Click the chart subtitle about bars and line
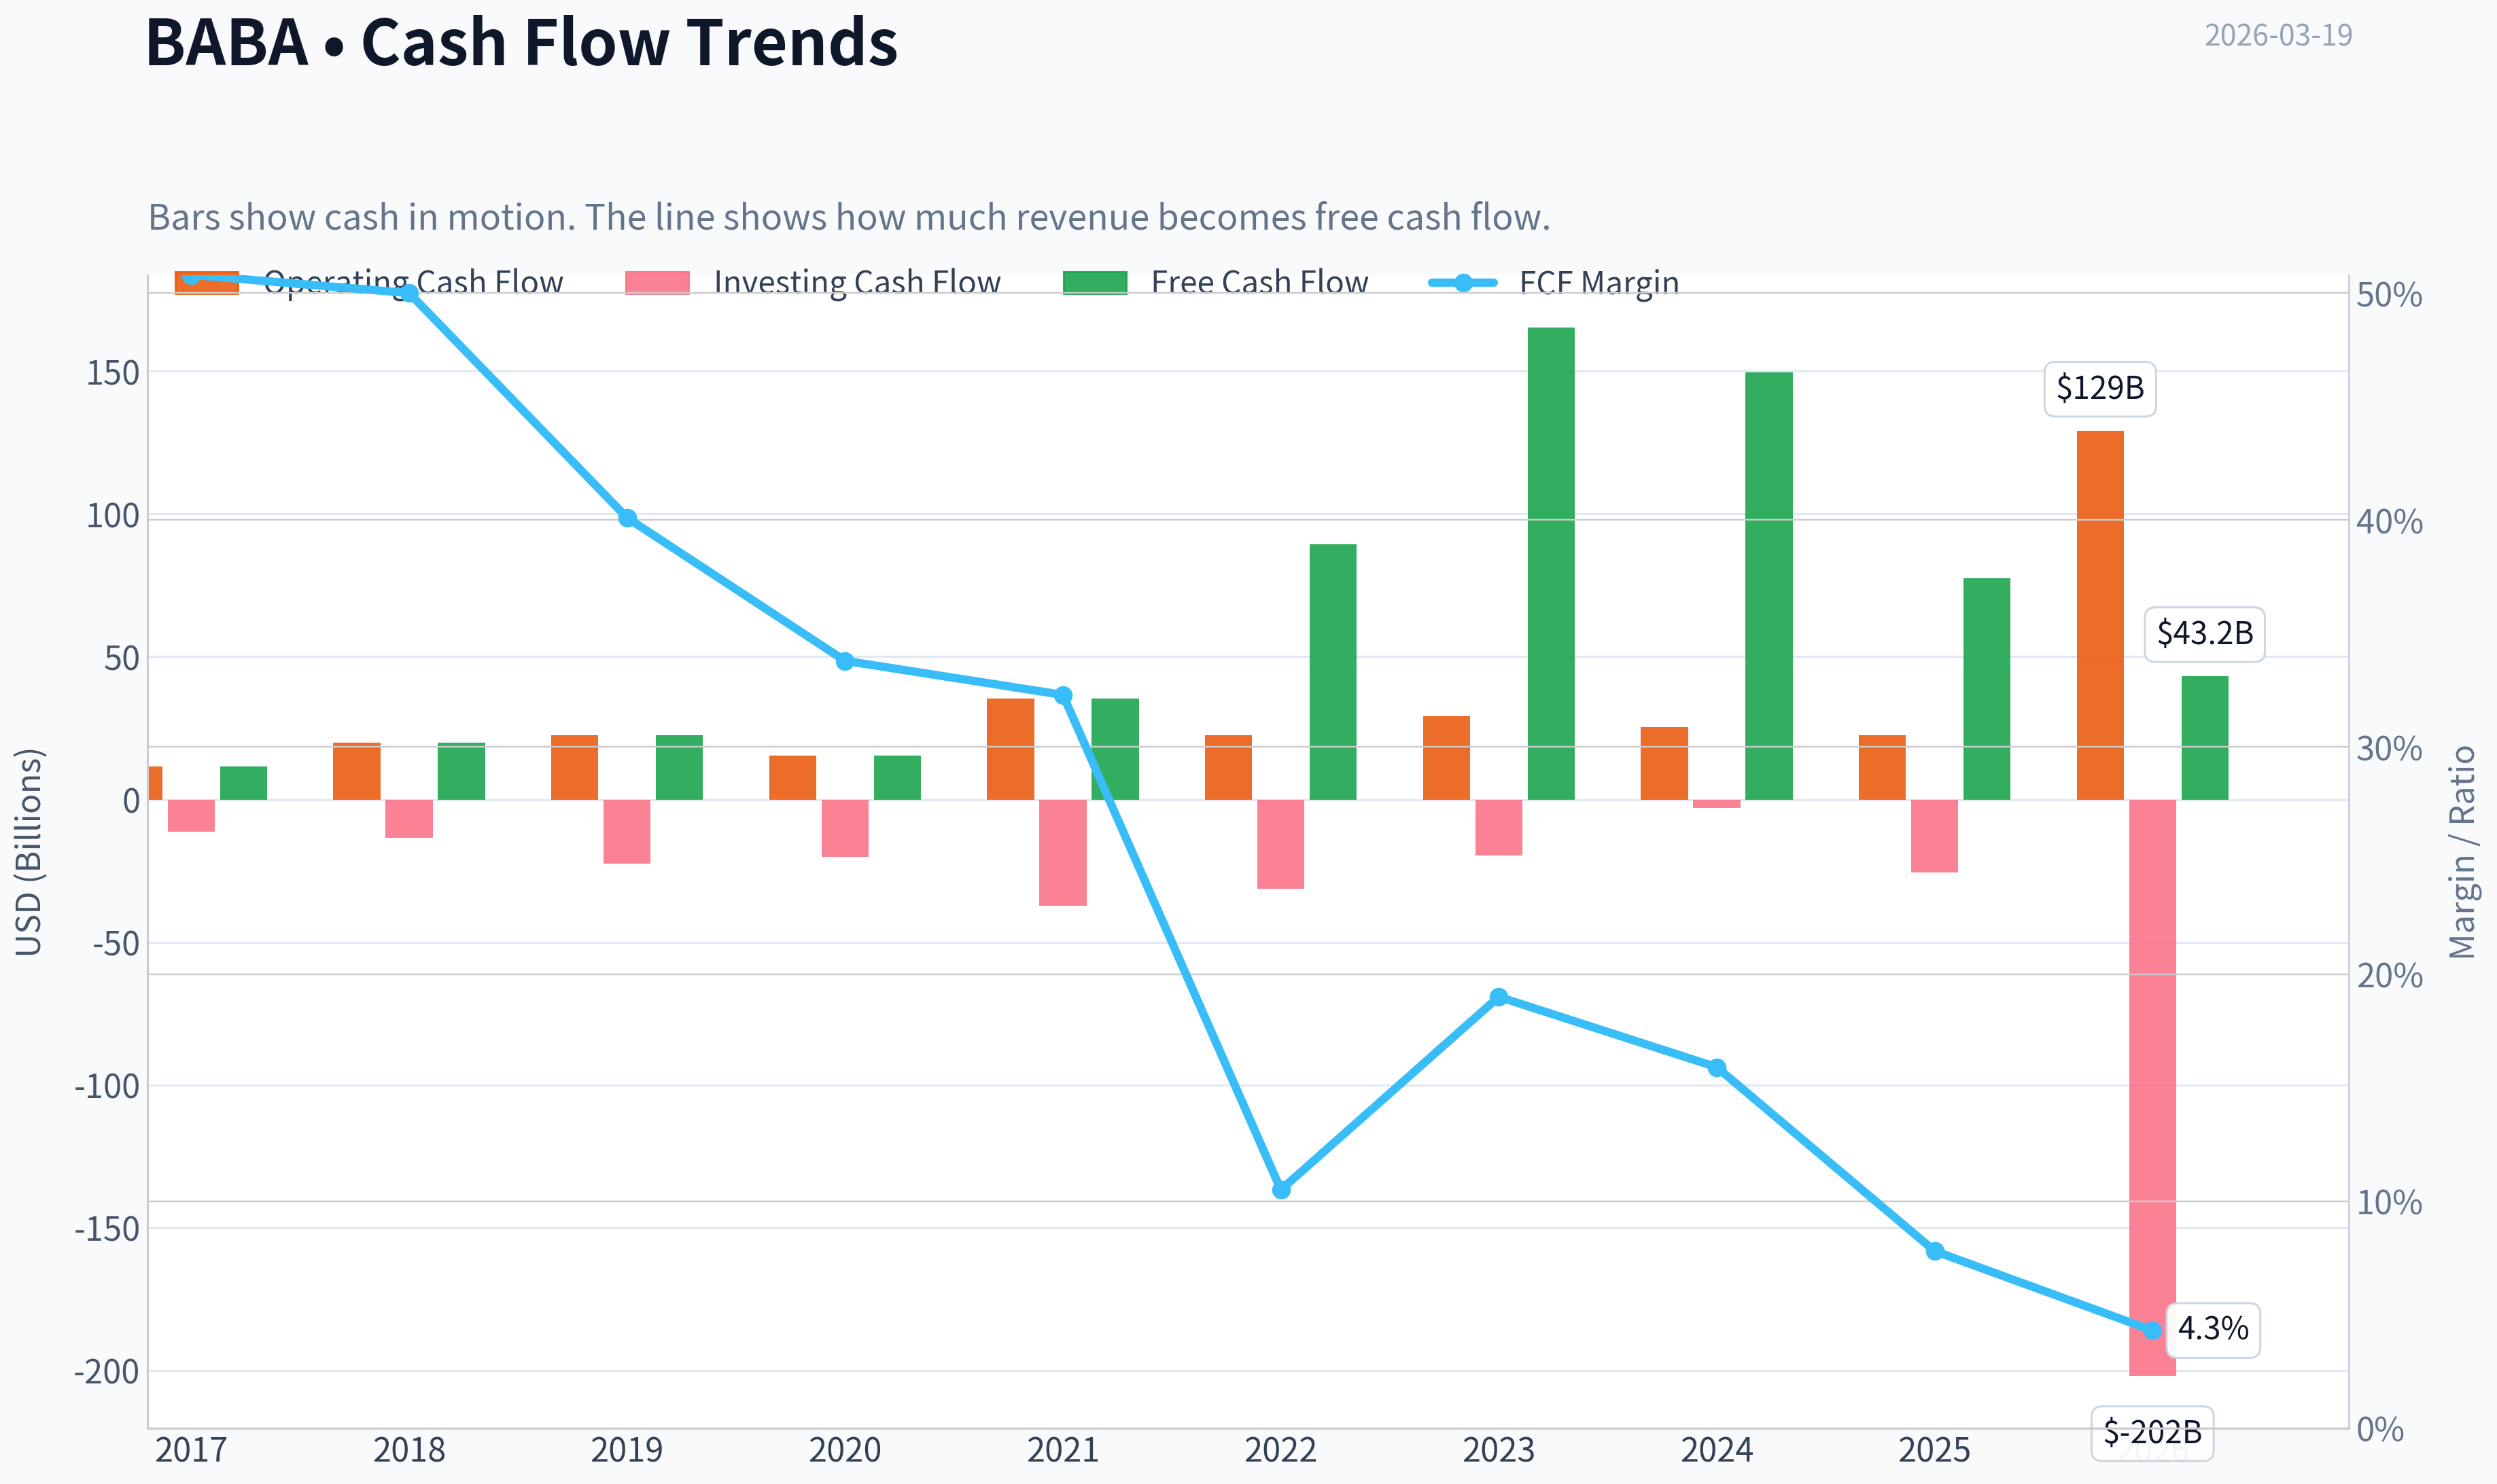The image size is (2497, 1484). pyautogui.click(x=849, y=217)
